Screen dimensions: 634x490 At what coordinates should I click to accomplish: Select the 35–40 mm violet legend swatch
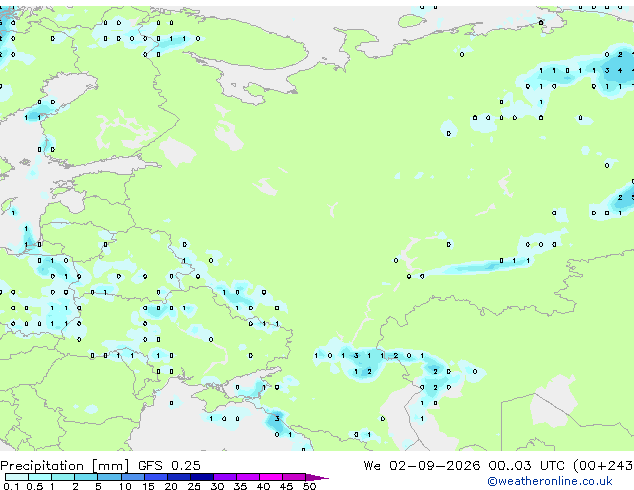click(x=247, y=477)
